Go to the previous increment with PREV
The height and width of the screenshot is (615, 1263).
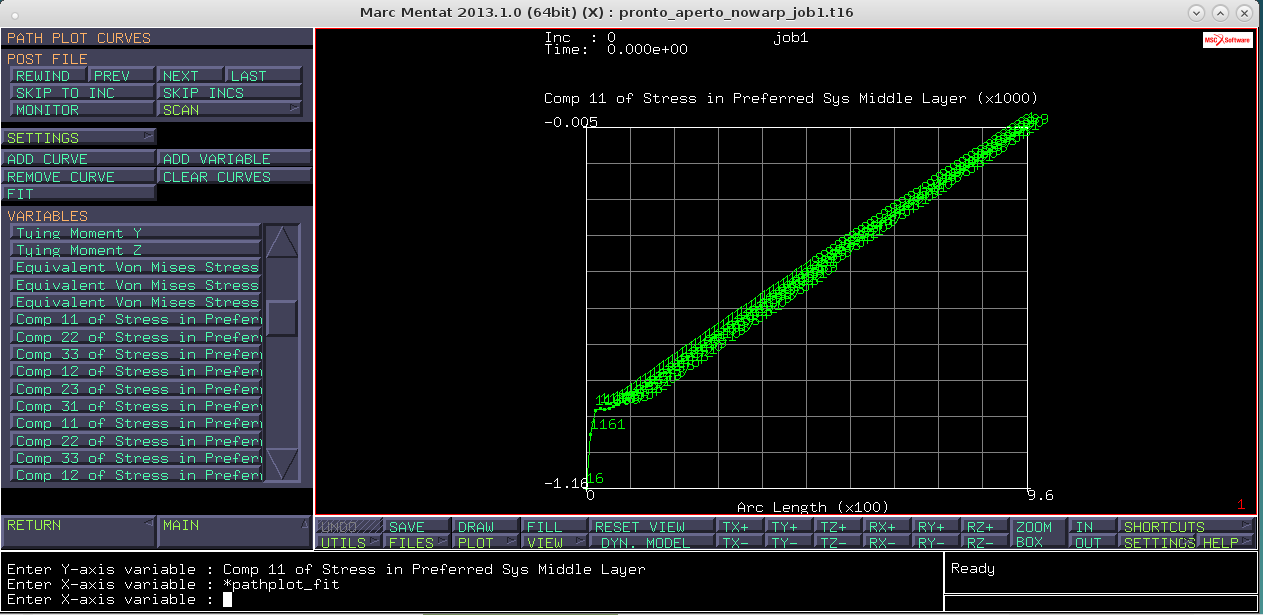123,75
